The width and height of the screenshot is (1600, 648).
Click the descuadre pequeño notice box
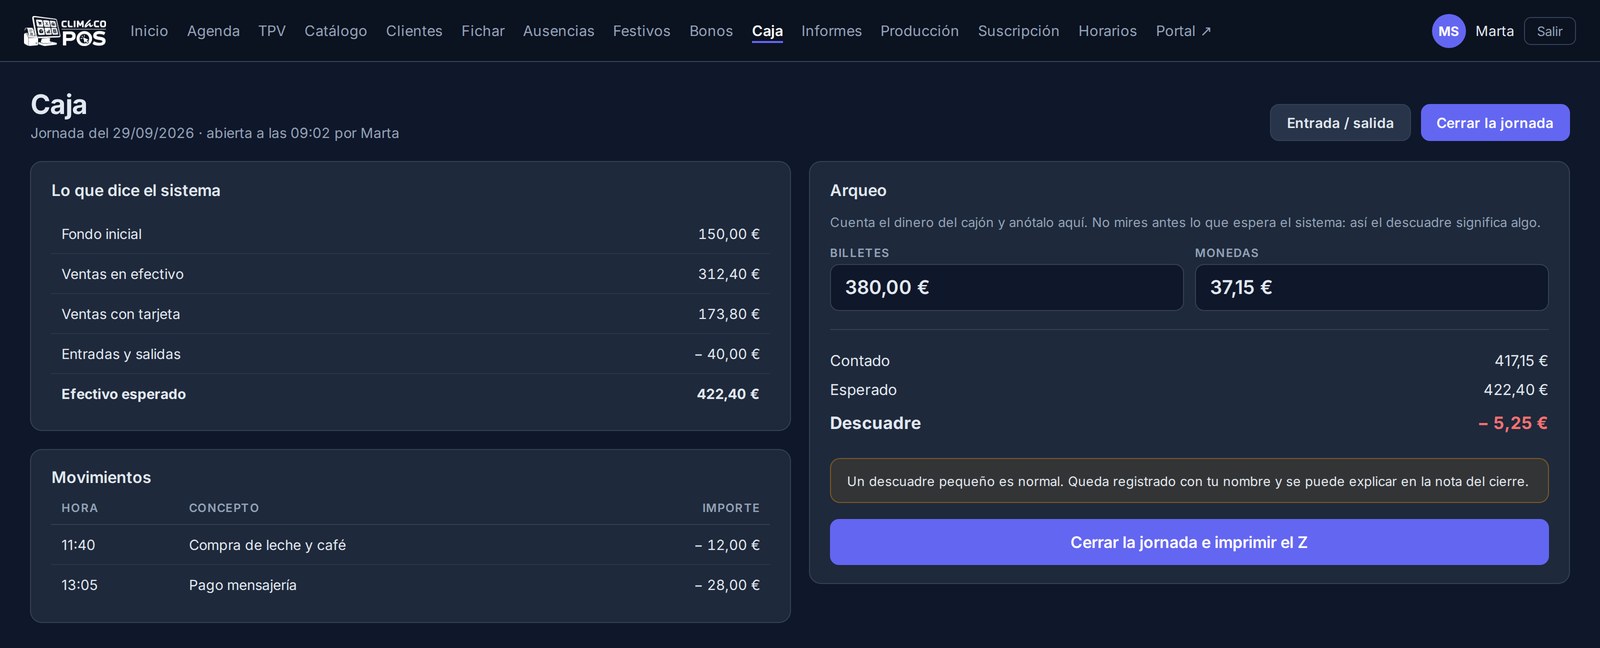[x=1189, y=481]
